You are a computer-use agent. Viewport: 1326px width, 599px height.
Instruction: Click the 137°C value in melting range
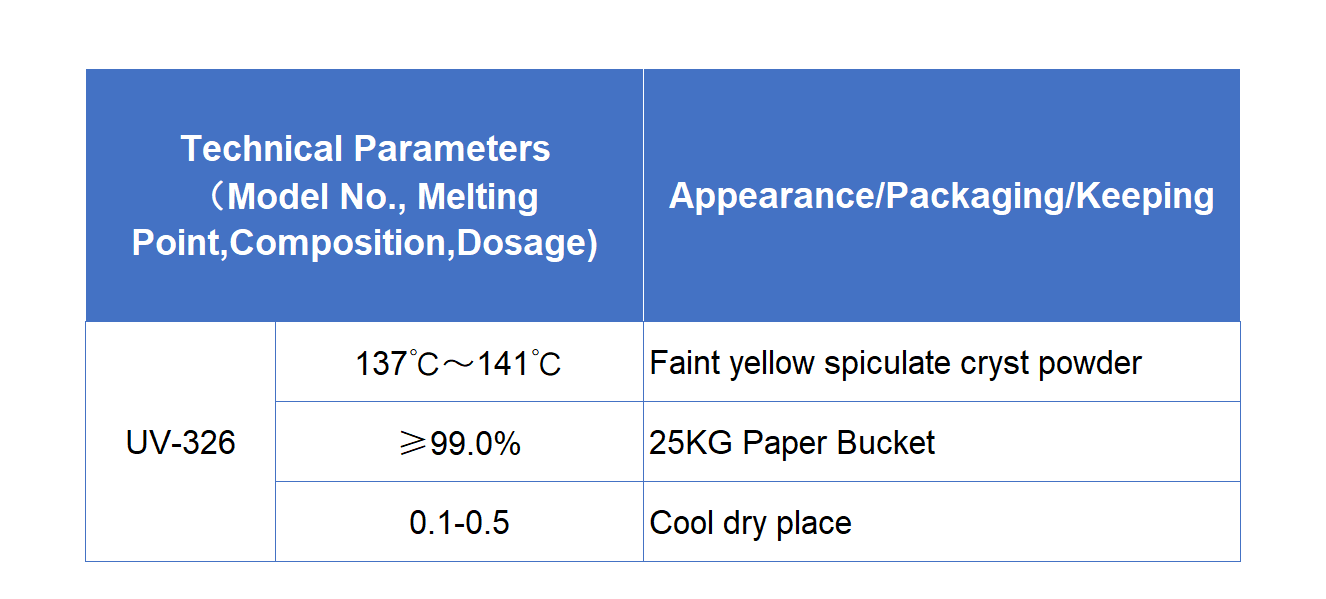(x=398, y=363)
